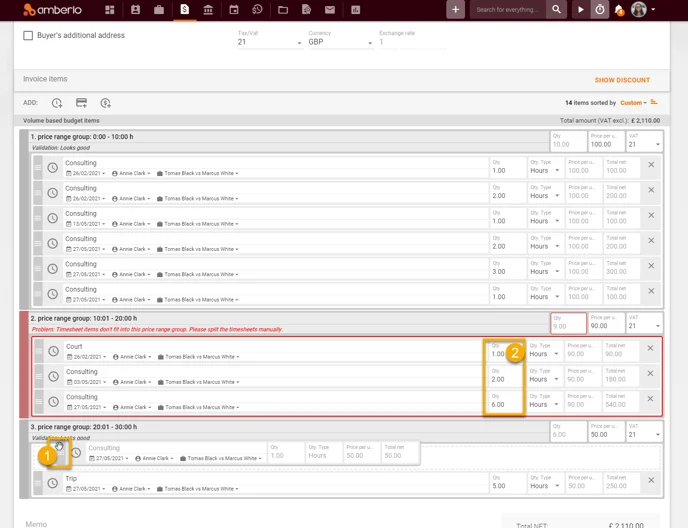Edit price per unit 100.00 of group 1
Screen dimensions: 688x528
[x=606, y=141]
